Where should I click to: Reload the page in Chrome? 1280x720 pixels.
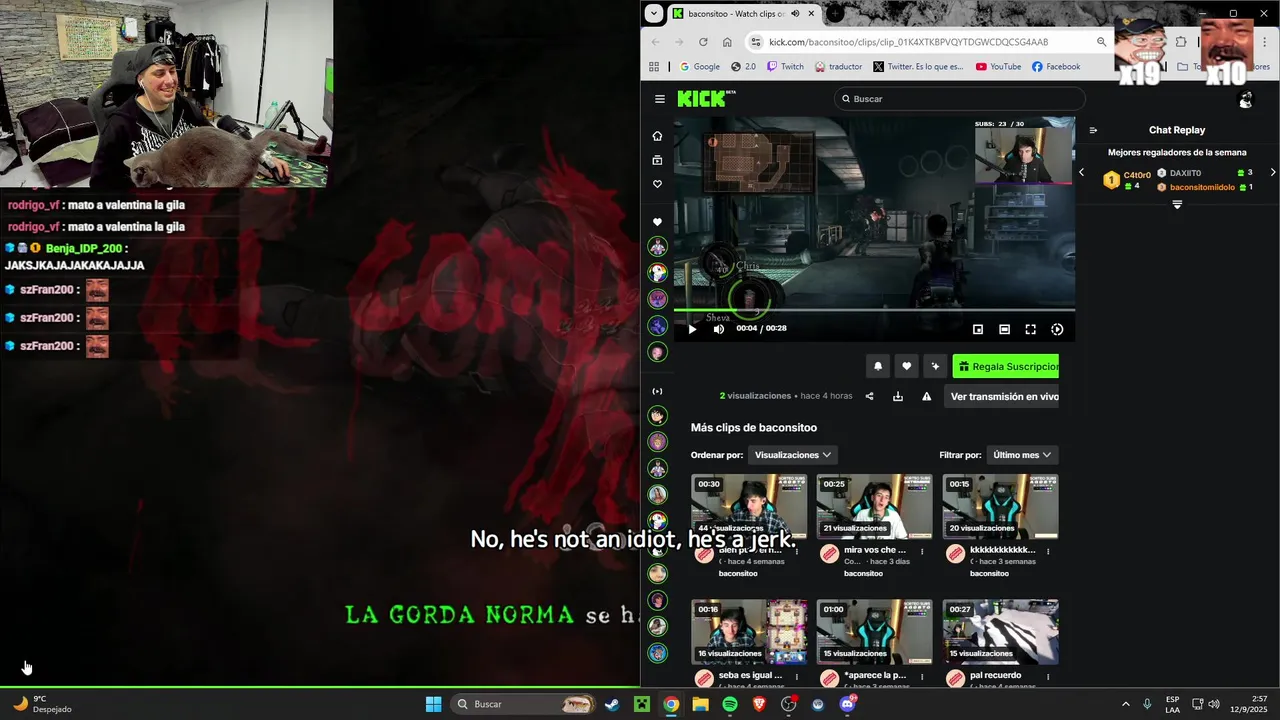click(x=703, y=42)
